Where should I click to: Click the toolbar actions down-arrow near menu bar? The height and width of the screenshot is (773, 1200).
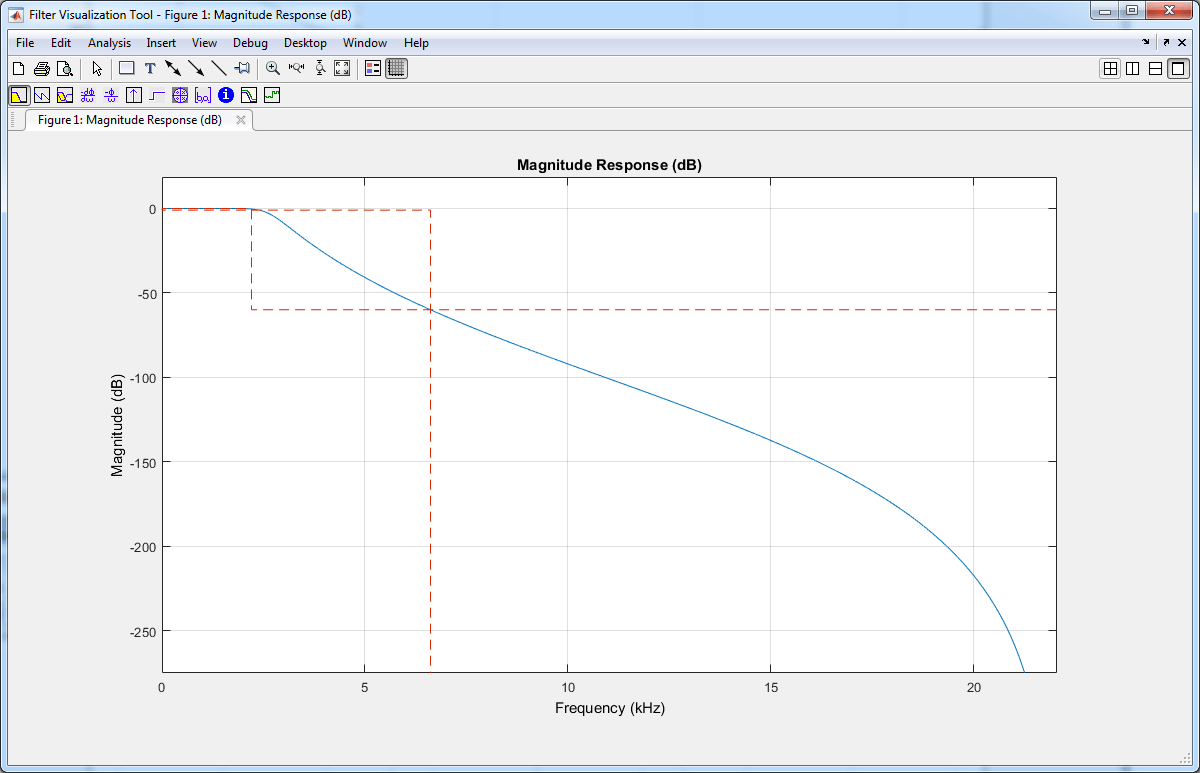[x=1146, y=43]
